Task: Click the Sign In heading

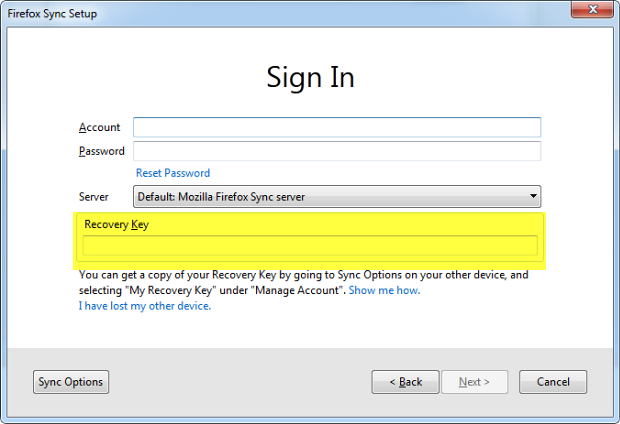Action: click(x=310, y=77)
